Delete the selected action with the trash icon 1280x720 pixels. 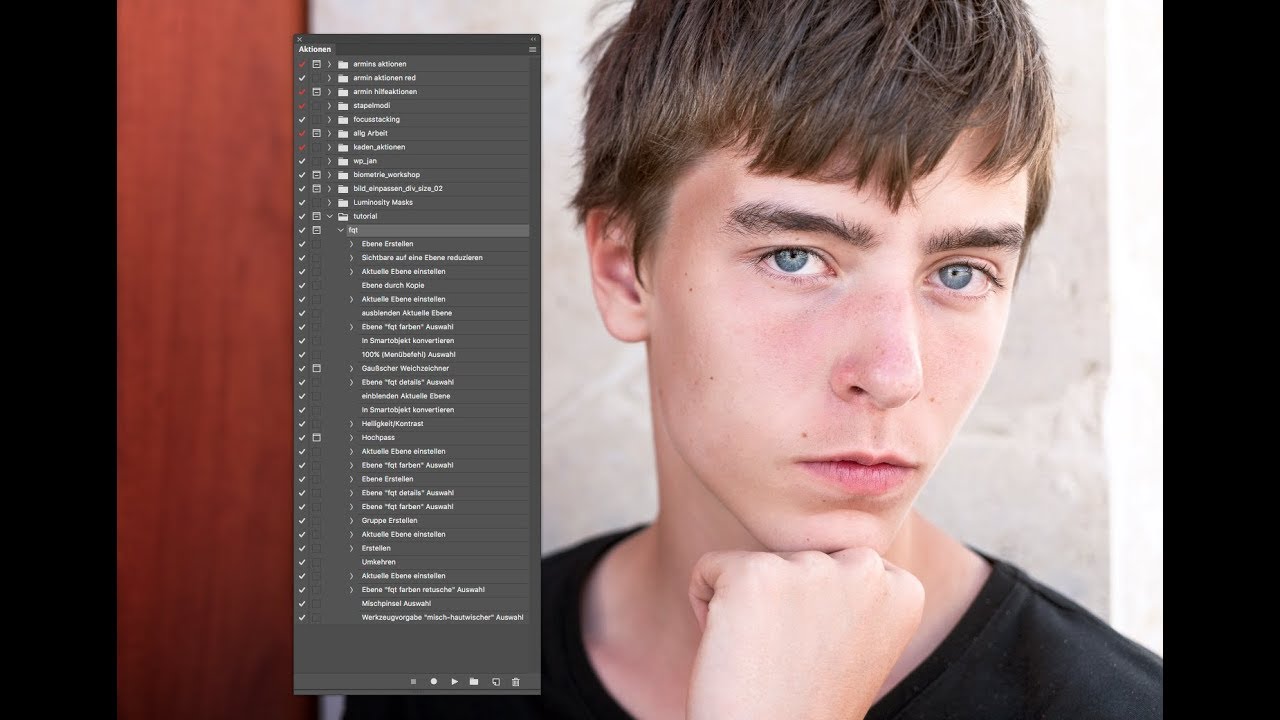[x=516, y=681]
